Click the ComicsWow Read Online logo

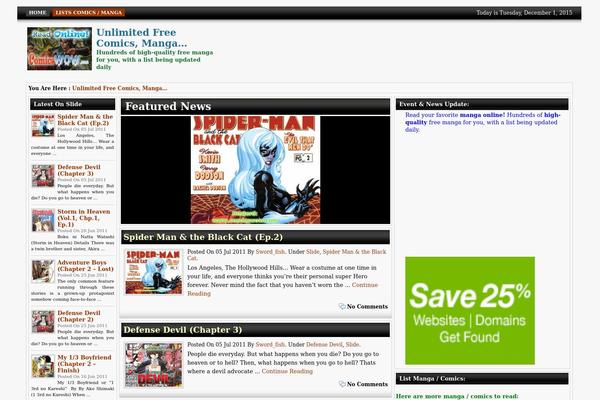tap(59, 49)
